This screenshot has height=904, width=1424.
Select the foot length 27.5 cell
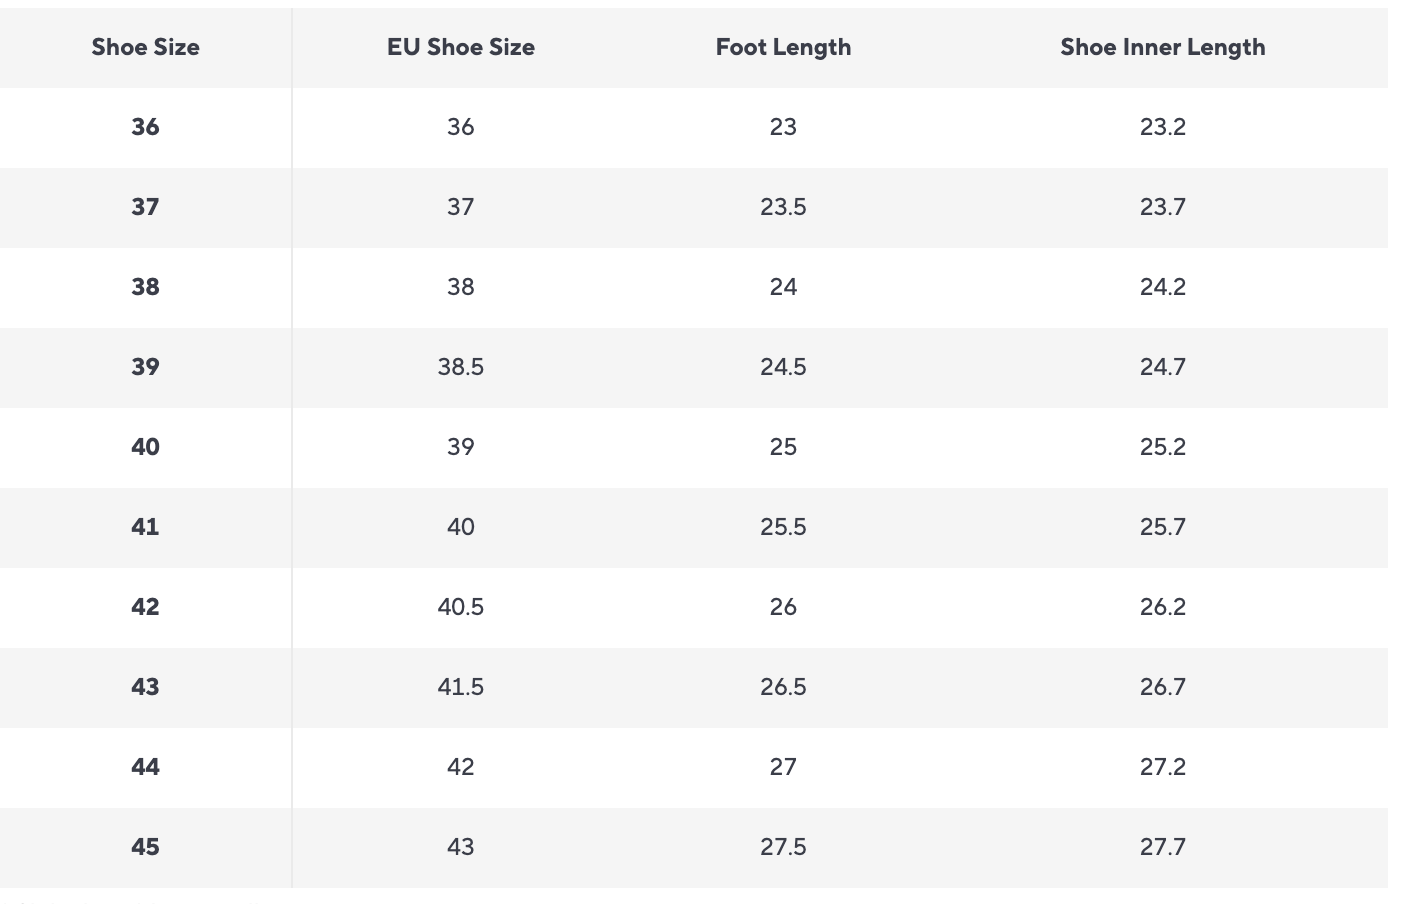click(783, 847)
